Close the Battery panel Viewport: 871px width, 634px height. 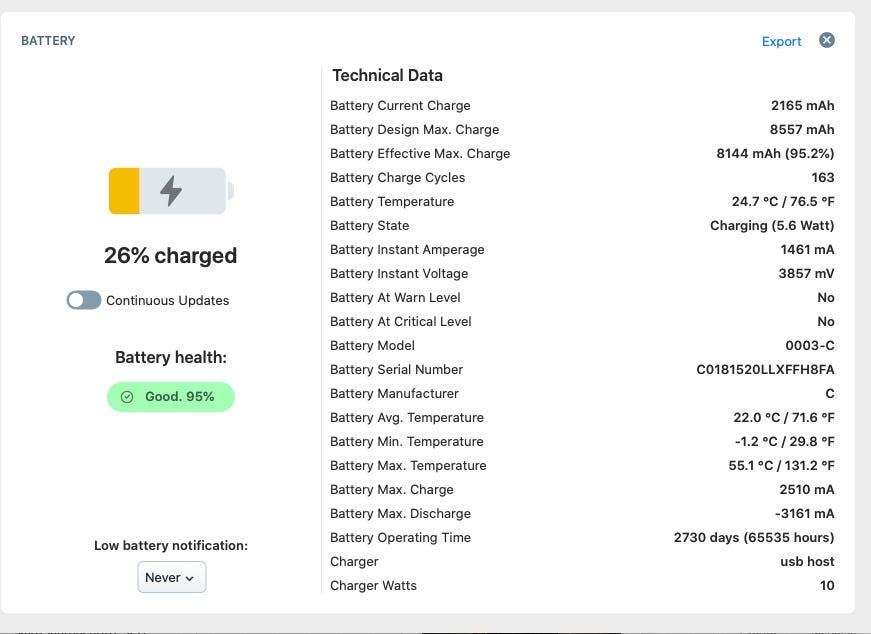pyautogui.click(x=827, y=40)
